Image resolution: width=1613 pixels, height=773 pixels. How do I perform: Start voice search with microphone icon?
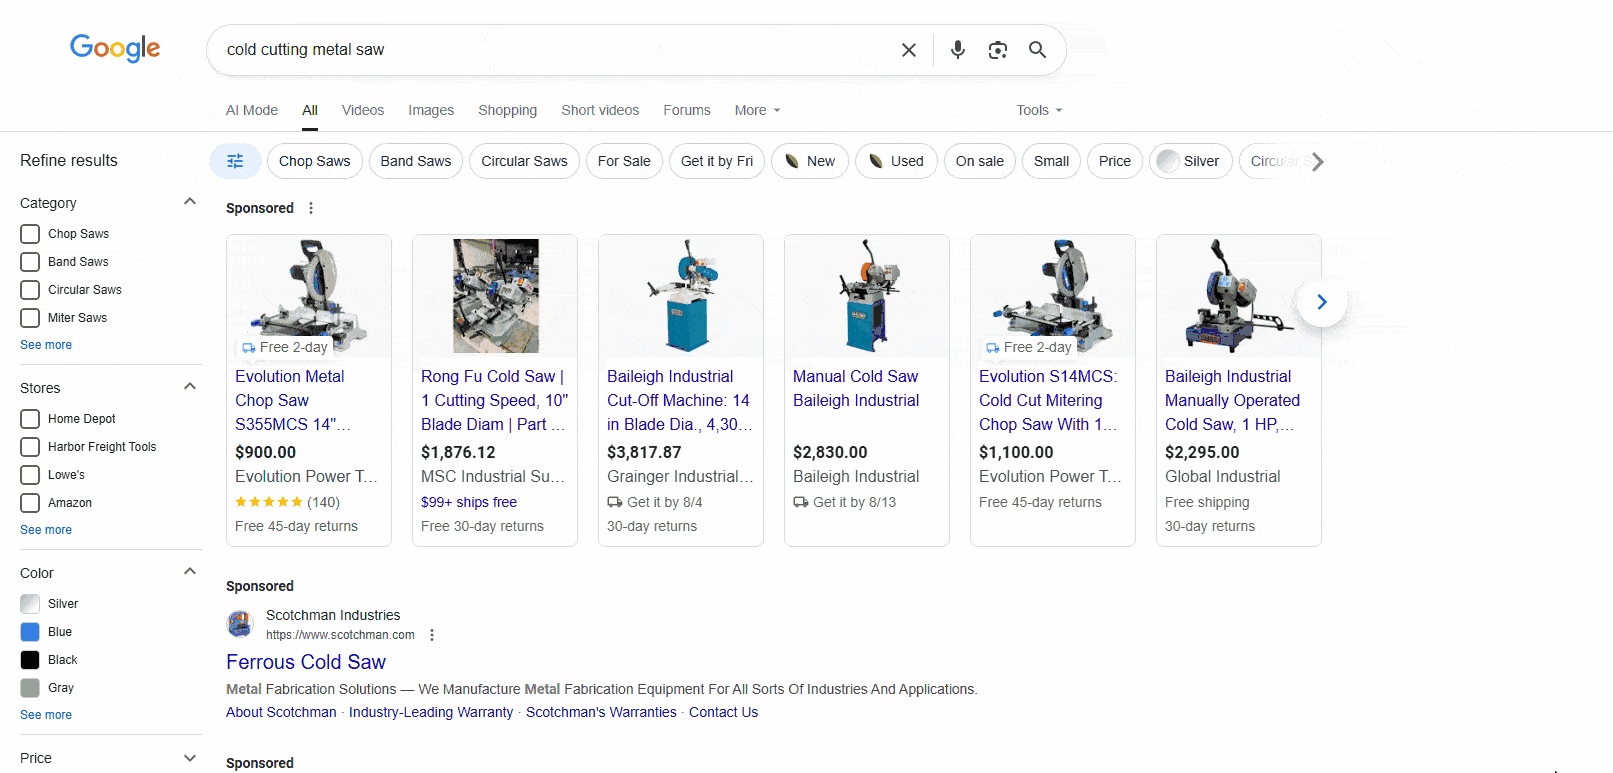click(958, 50)
